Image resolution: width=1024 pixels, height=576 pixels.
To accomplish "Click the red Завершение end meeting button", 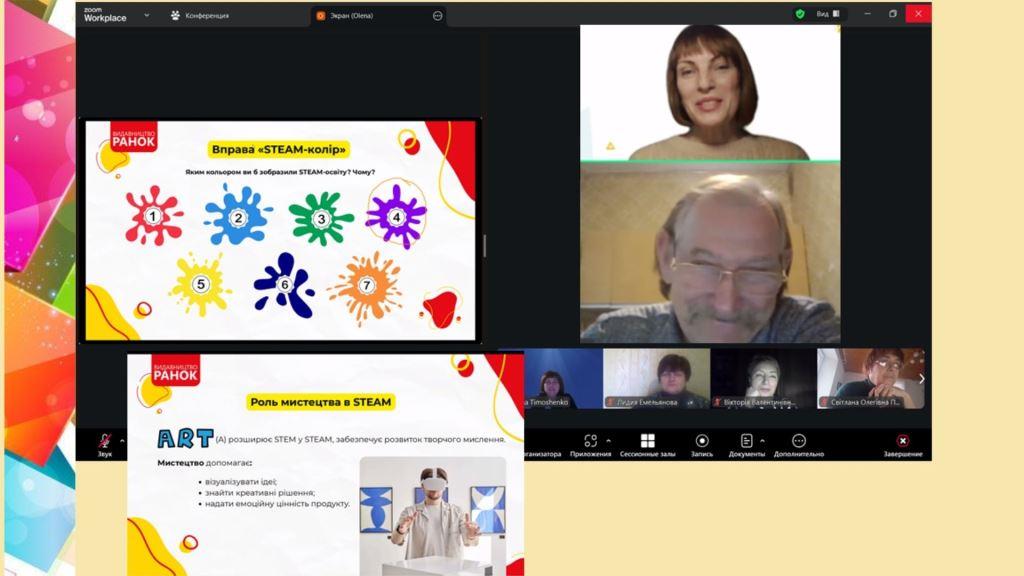I will click(902, 441).
